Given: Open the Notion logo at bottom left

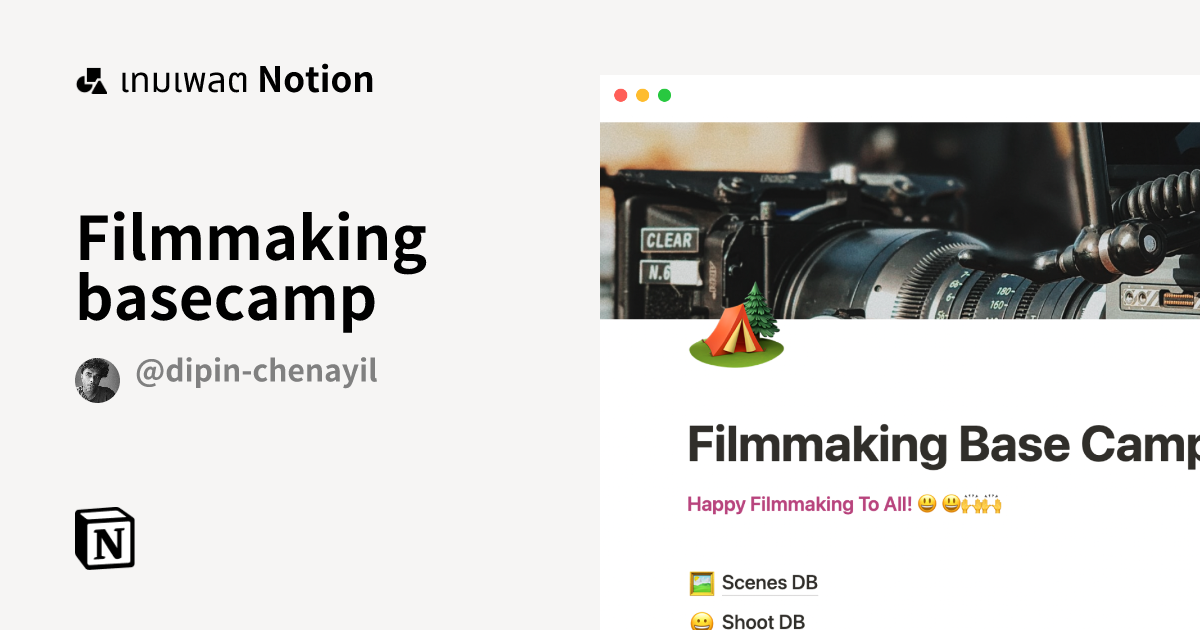Looking at the screenshot, I should (106, 540).
